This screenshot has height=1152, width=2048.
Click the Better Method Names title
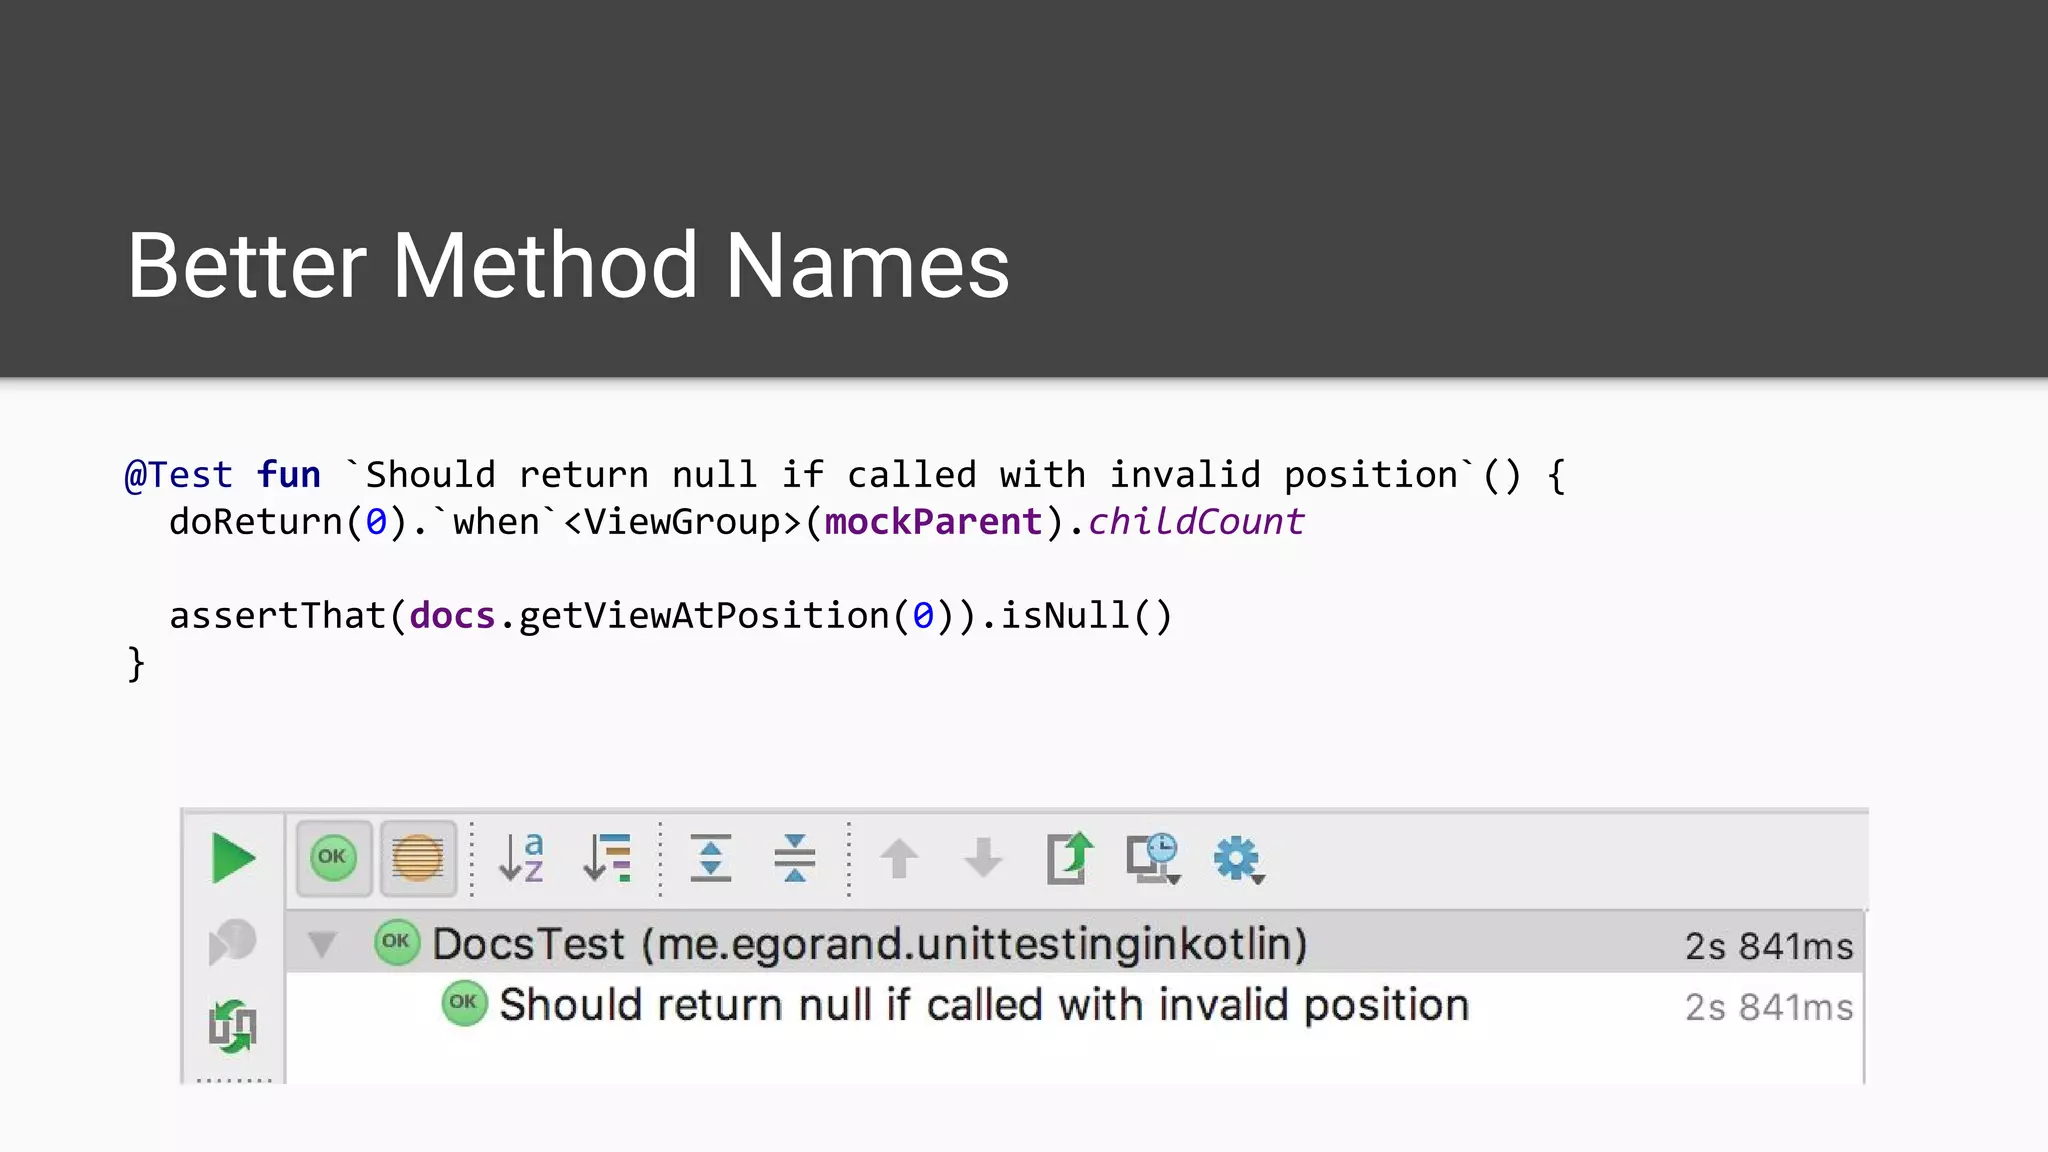(568, 265)
